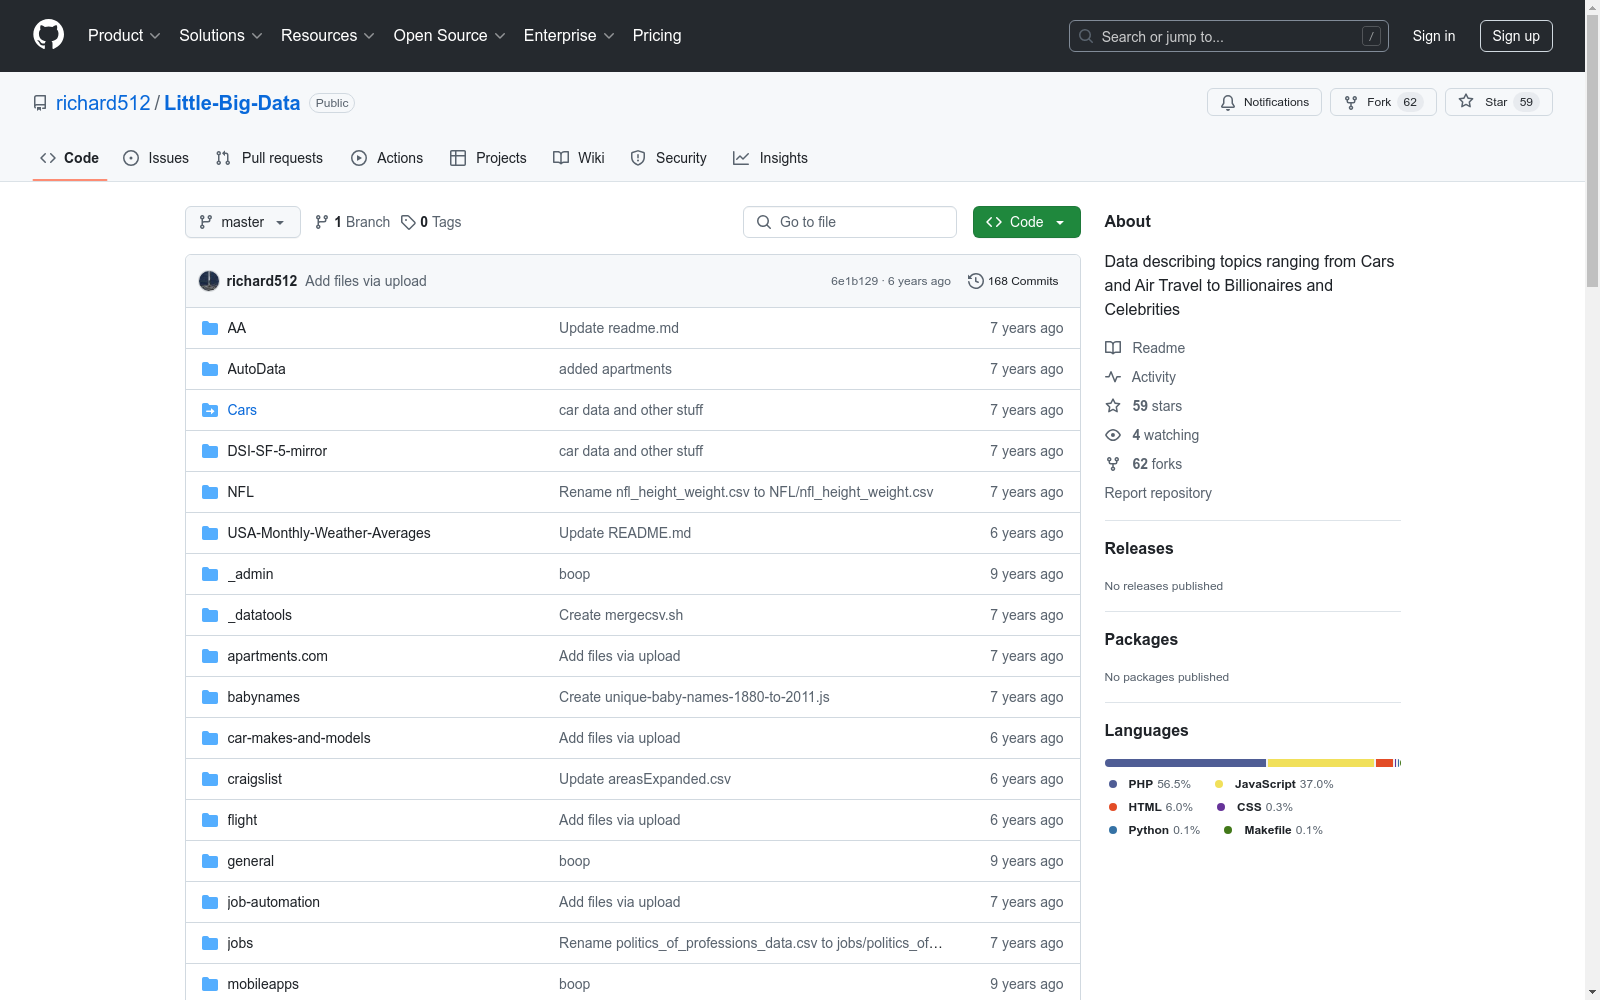Click richard512's avatar in the commit header
This screenshot has height=1000, width=1600.
coord(209,281)
